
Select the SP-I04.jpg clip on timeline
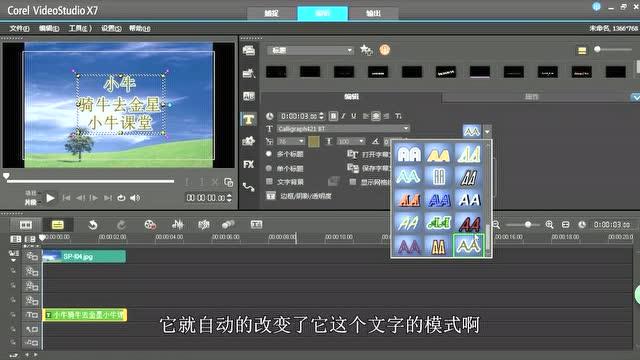click(x=84, y=256)
